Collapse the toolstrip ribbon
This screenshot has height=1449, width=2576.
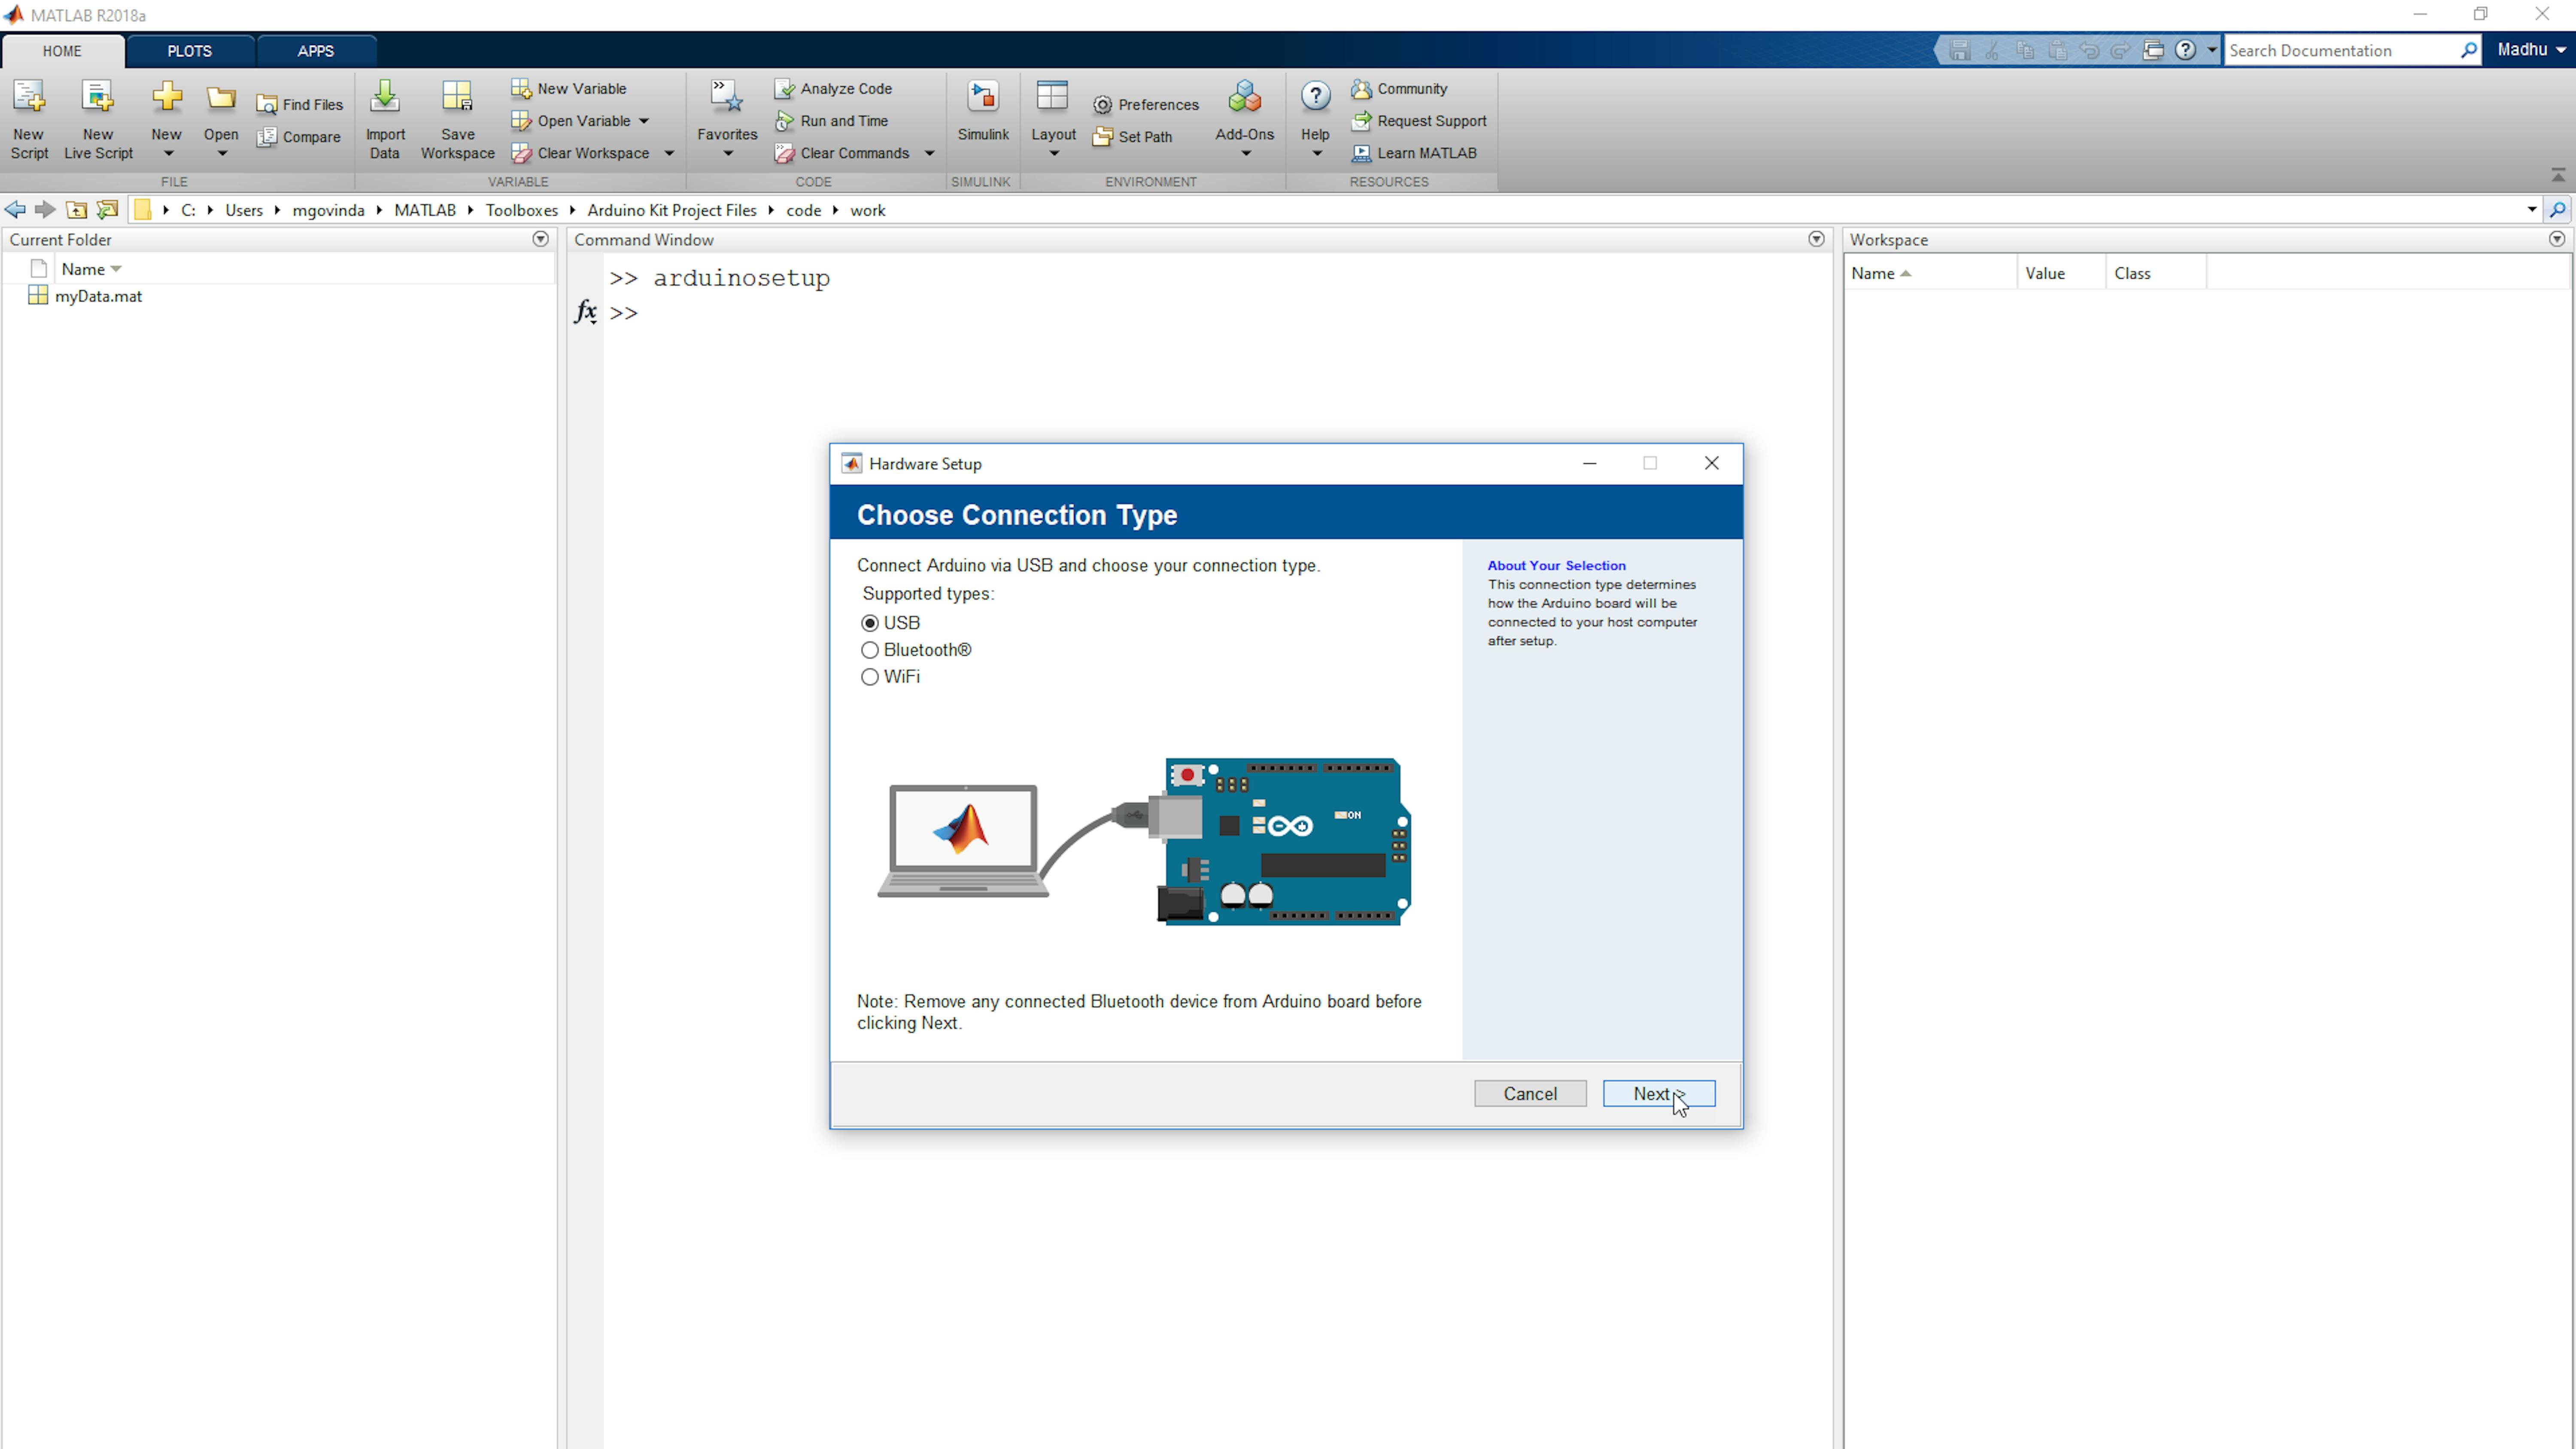click(2558, 175)
